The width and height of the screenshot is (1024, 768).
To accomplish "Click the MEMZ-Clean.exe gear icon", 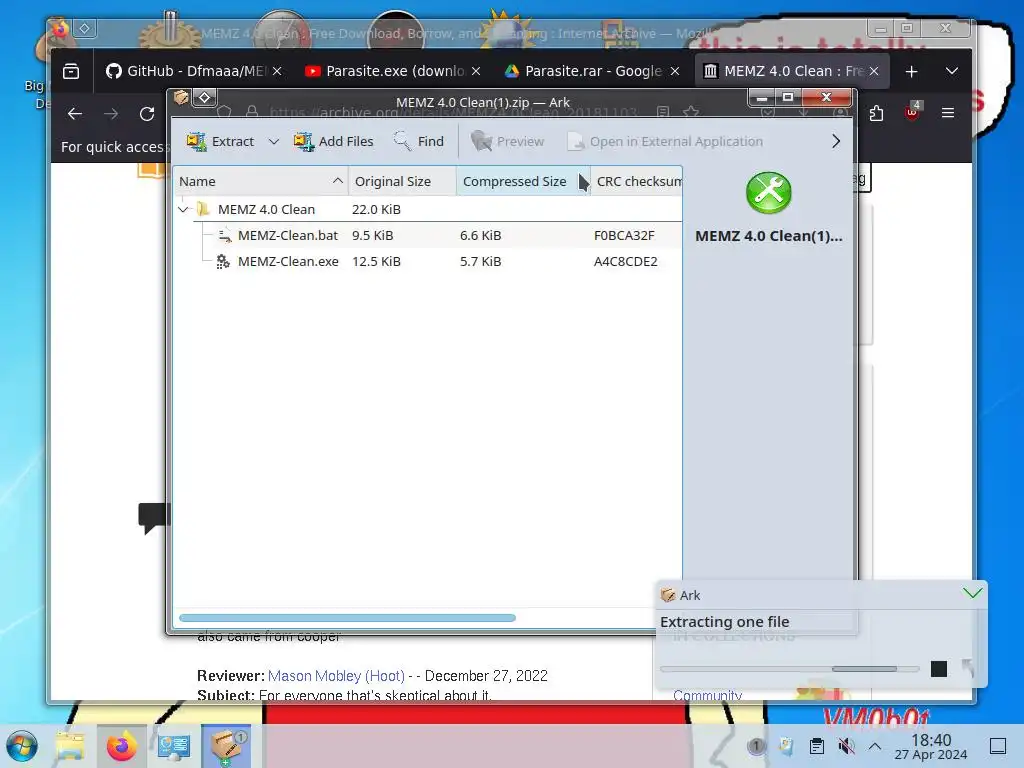I will pyautogui.click(x=223, y=261).
